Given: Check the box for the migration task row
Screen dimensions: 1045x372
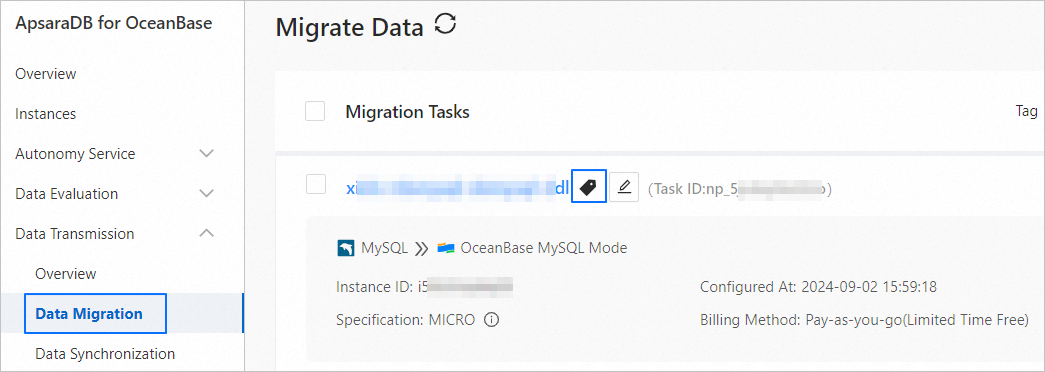Looking at the screenshot, I should (x=315, y=184).
